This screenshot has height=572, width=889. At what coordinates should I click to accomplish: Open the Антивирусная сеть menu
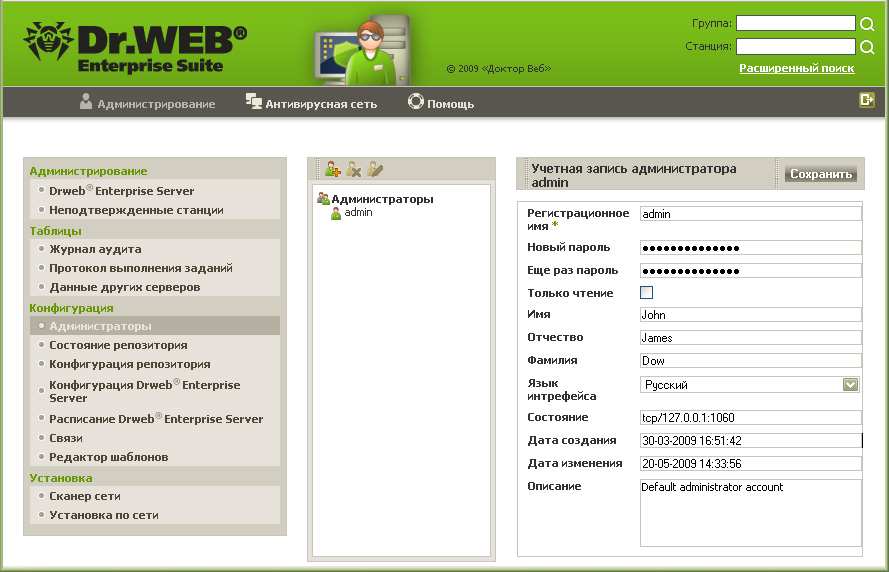(x=311, y=103)
